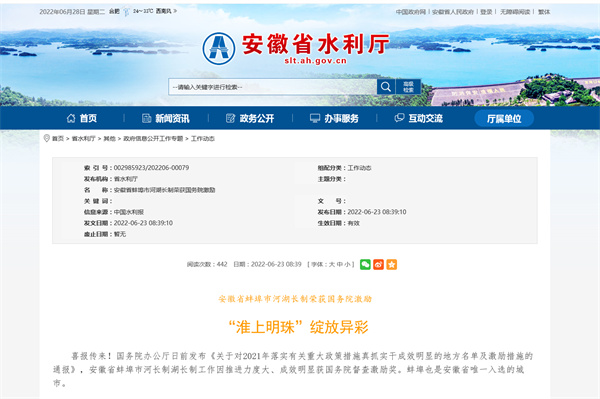600x399 pixels.
Task: Click the Anhui water department logo
Action: (x=218, y=49)
